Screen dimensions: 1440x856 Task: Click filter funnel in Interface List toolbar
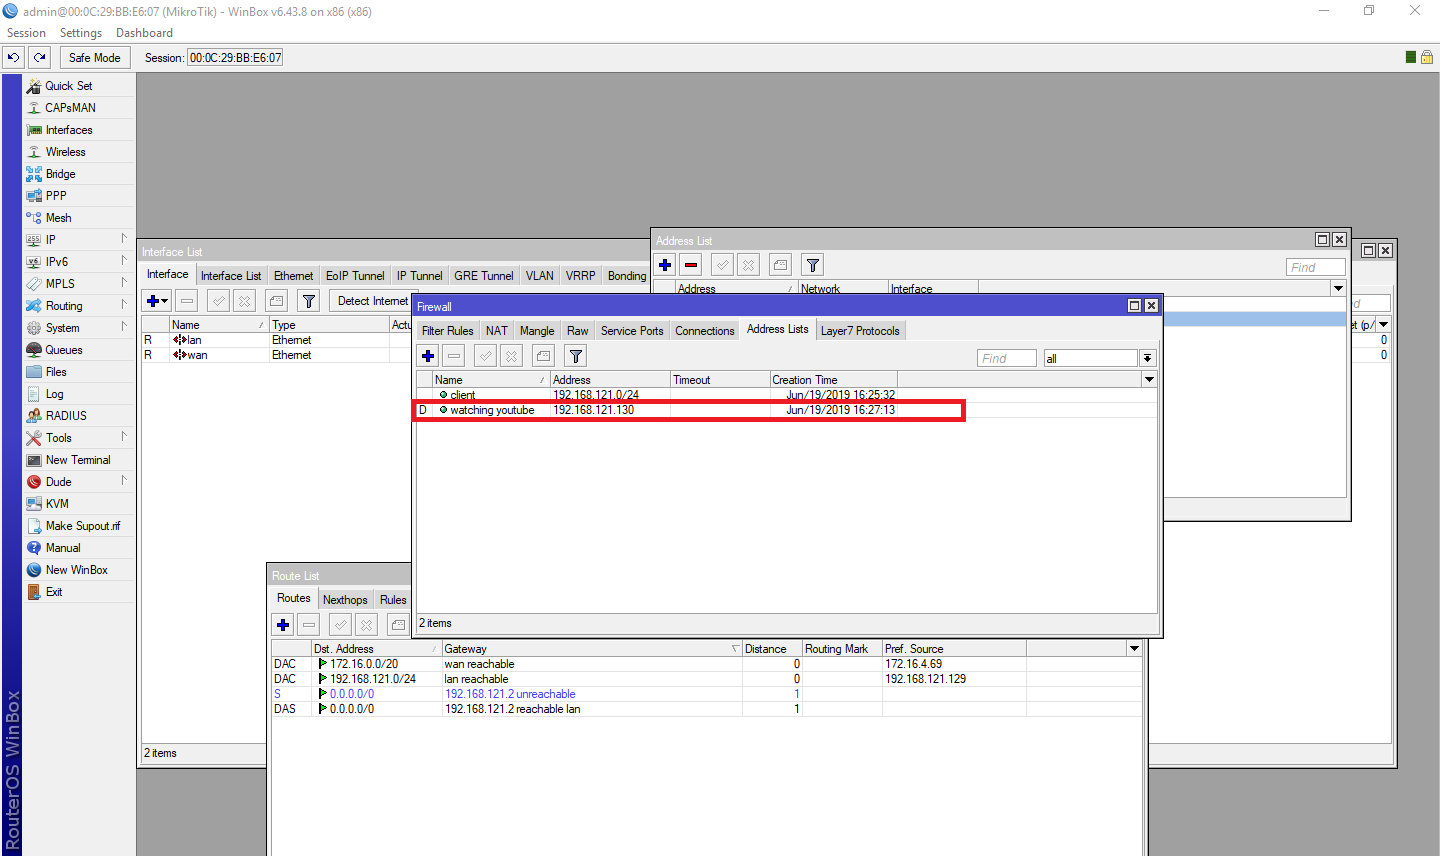[x=309, y=301]
